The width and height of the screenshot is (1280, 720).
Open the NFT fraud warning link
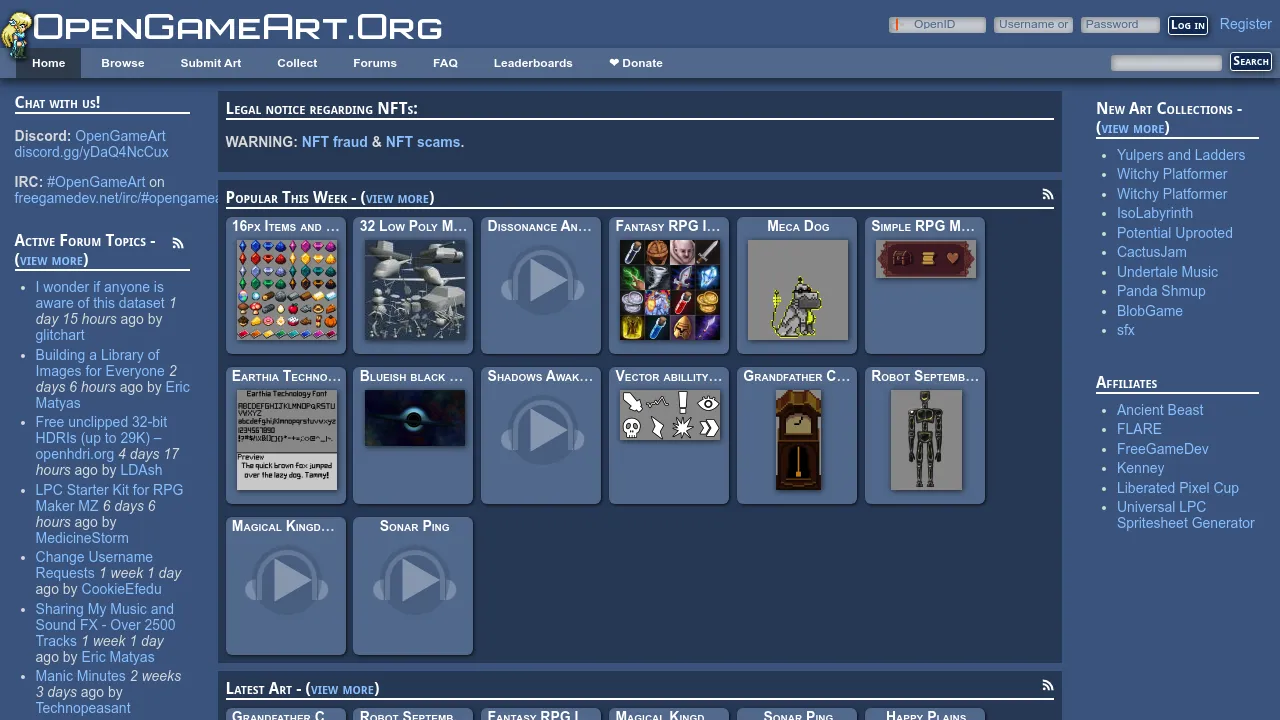(335, 142)
